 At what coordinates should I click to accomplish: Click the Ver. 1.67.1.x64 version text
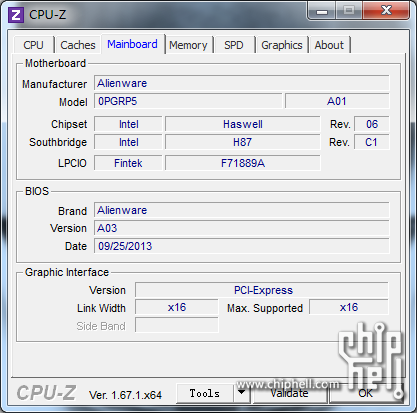click(125, 395)
